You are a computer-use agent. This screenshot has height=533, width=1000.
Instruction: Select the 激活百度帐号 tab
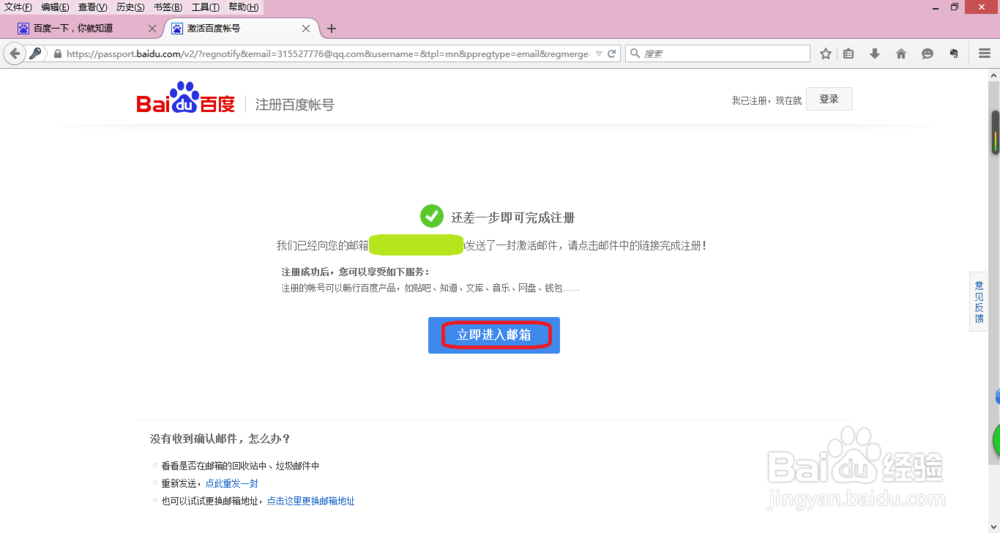[x=242, y=29]
